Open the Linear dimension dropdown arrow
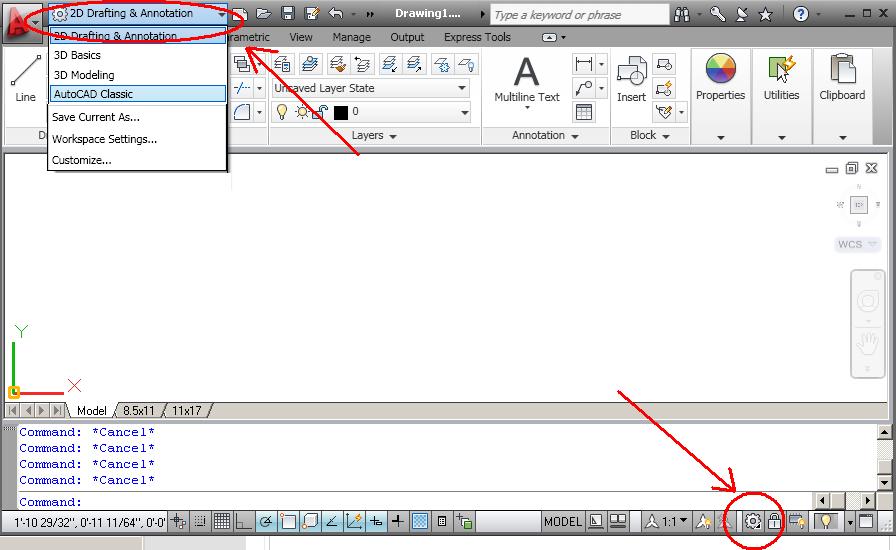 pyautogui.click(x=601, y=64)
